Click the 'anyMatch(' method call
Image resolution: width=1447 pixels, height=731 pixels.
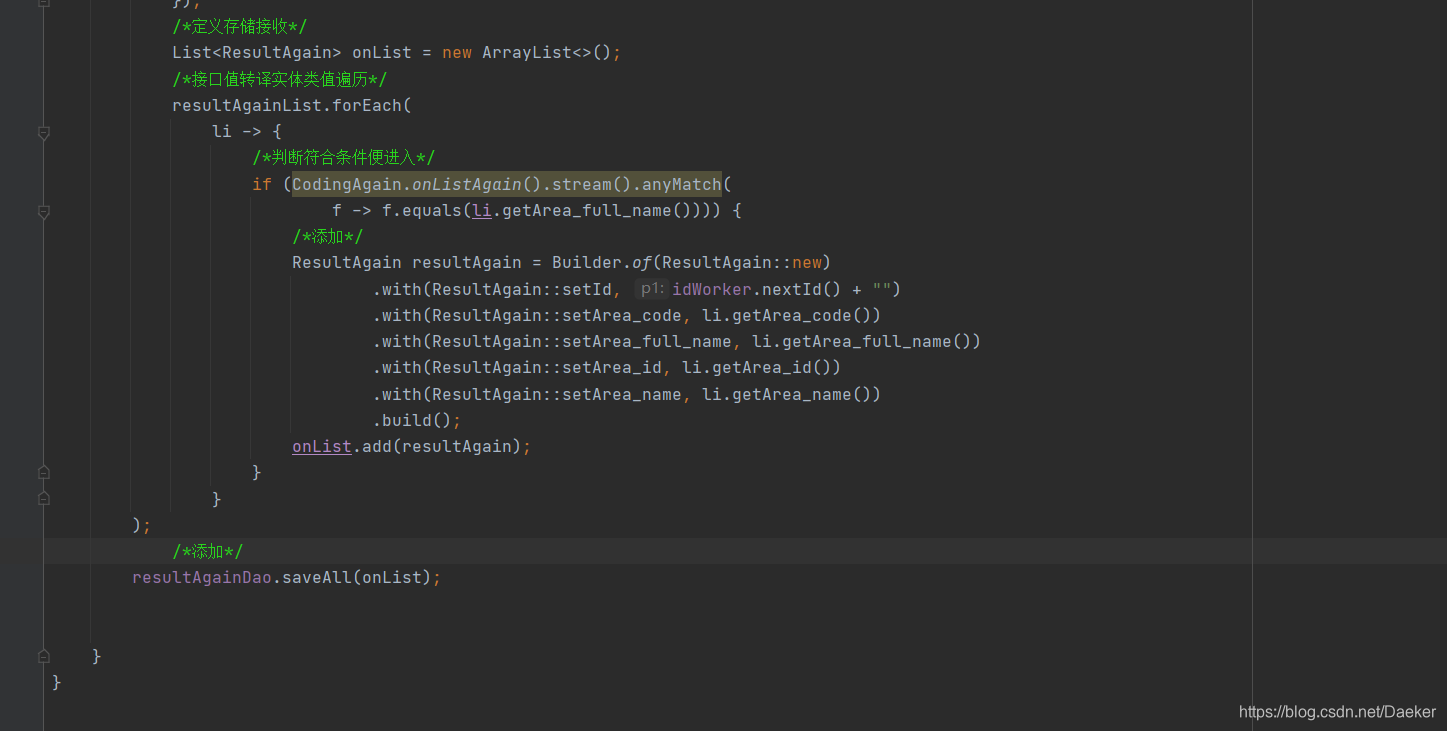pyautogui.click(x=687, y=184)
